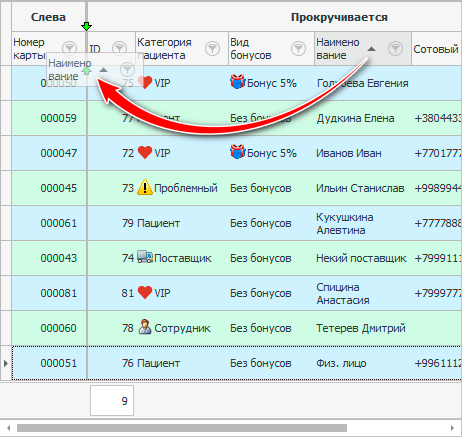Click row indicator cell for row 000059

6,118
